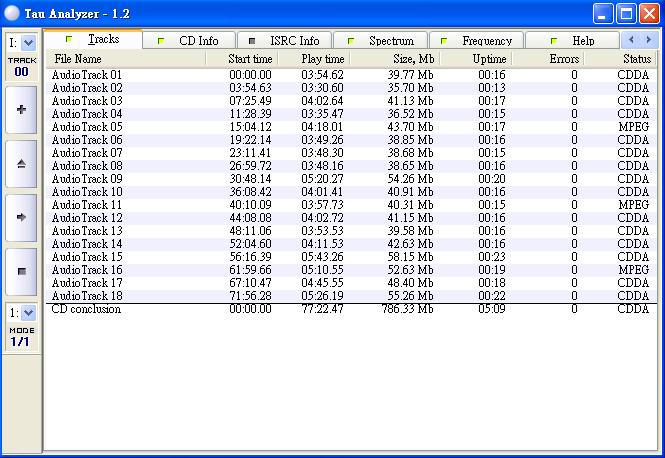Select Audio Track 06 row

tap(351, 140)
